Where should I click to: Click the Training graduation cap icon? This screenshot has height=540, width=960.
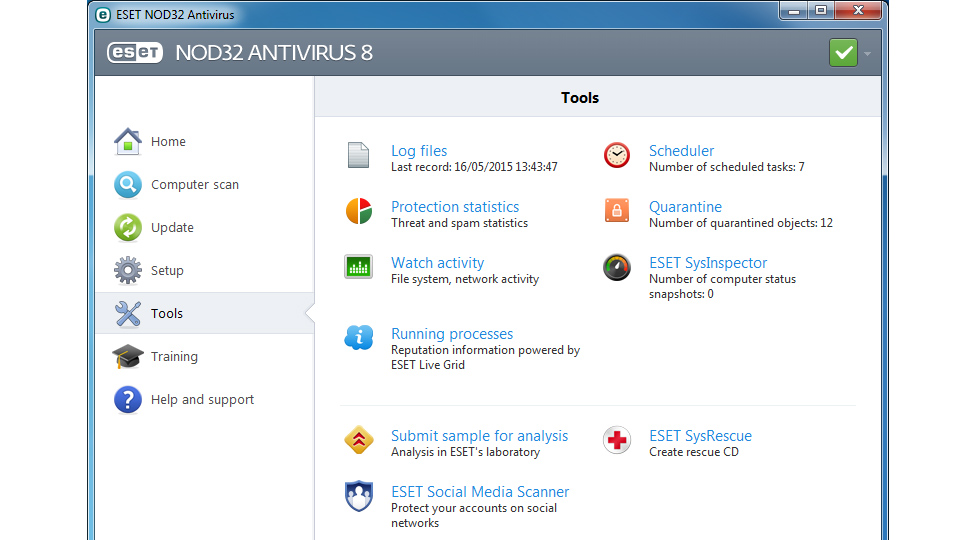(x=127, y=356)
